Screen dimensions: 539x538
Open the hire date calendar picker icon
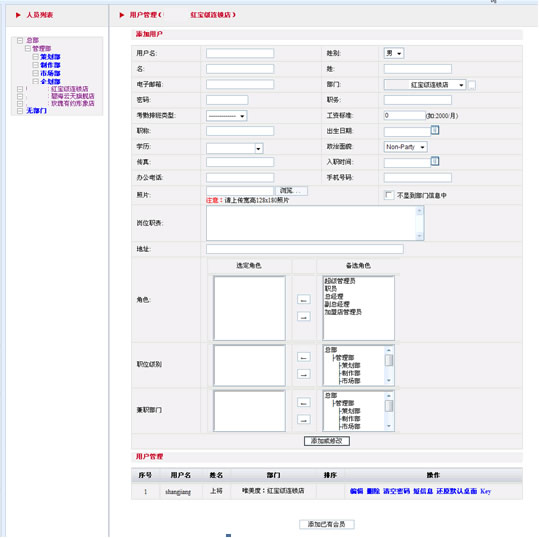(x=435, y=161)
